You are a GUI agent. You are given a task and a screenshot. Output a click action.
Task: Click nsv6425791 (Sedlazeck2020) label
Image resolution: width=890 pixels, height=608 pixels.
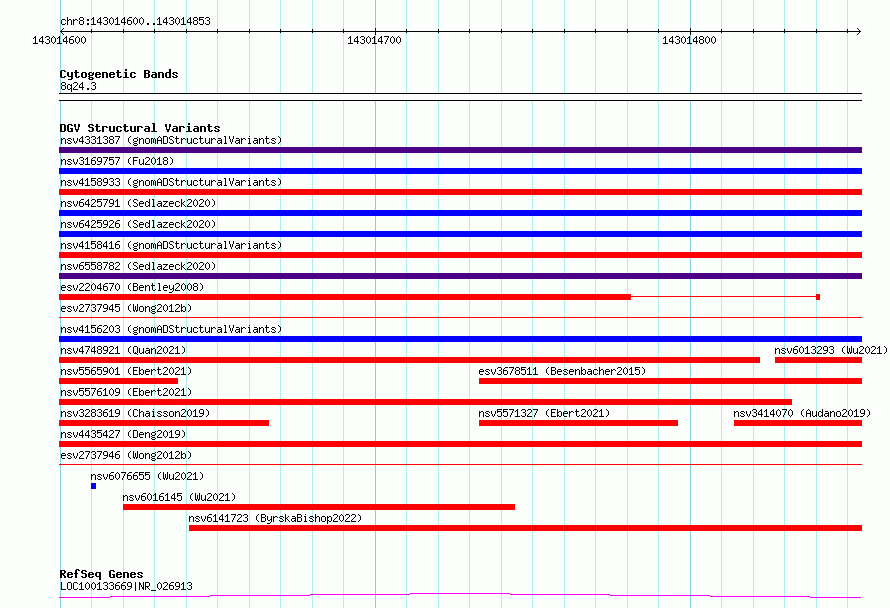tap(138, 203)
